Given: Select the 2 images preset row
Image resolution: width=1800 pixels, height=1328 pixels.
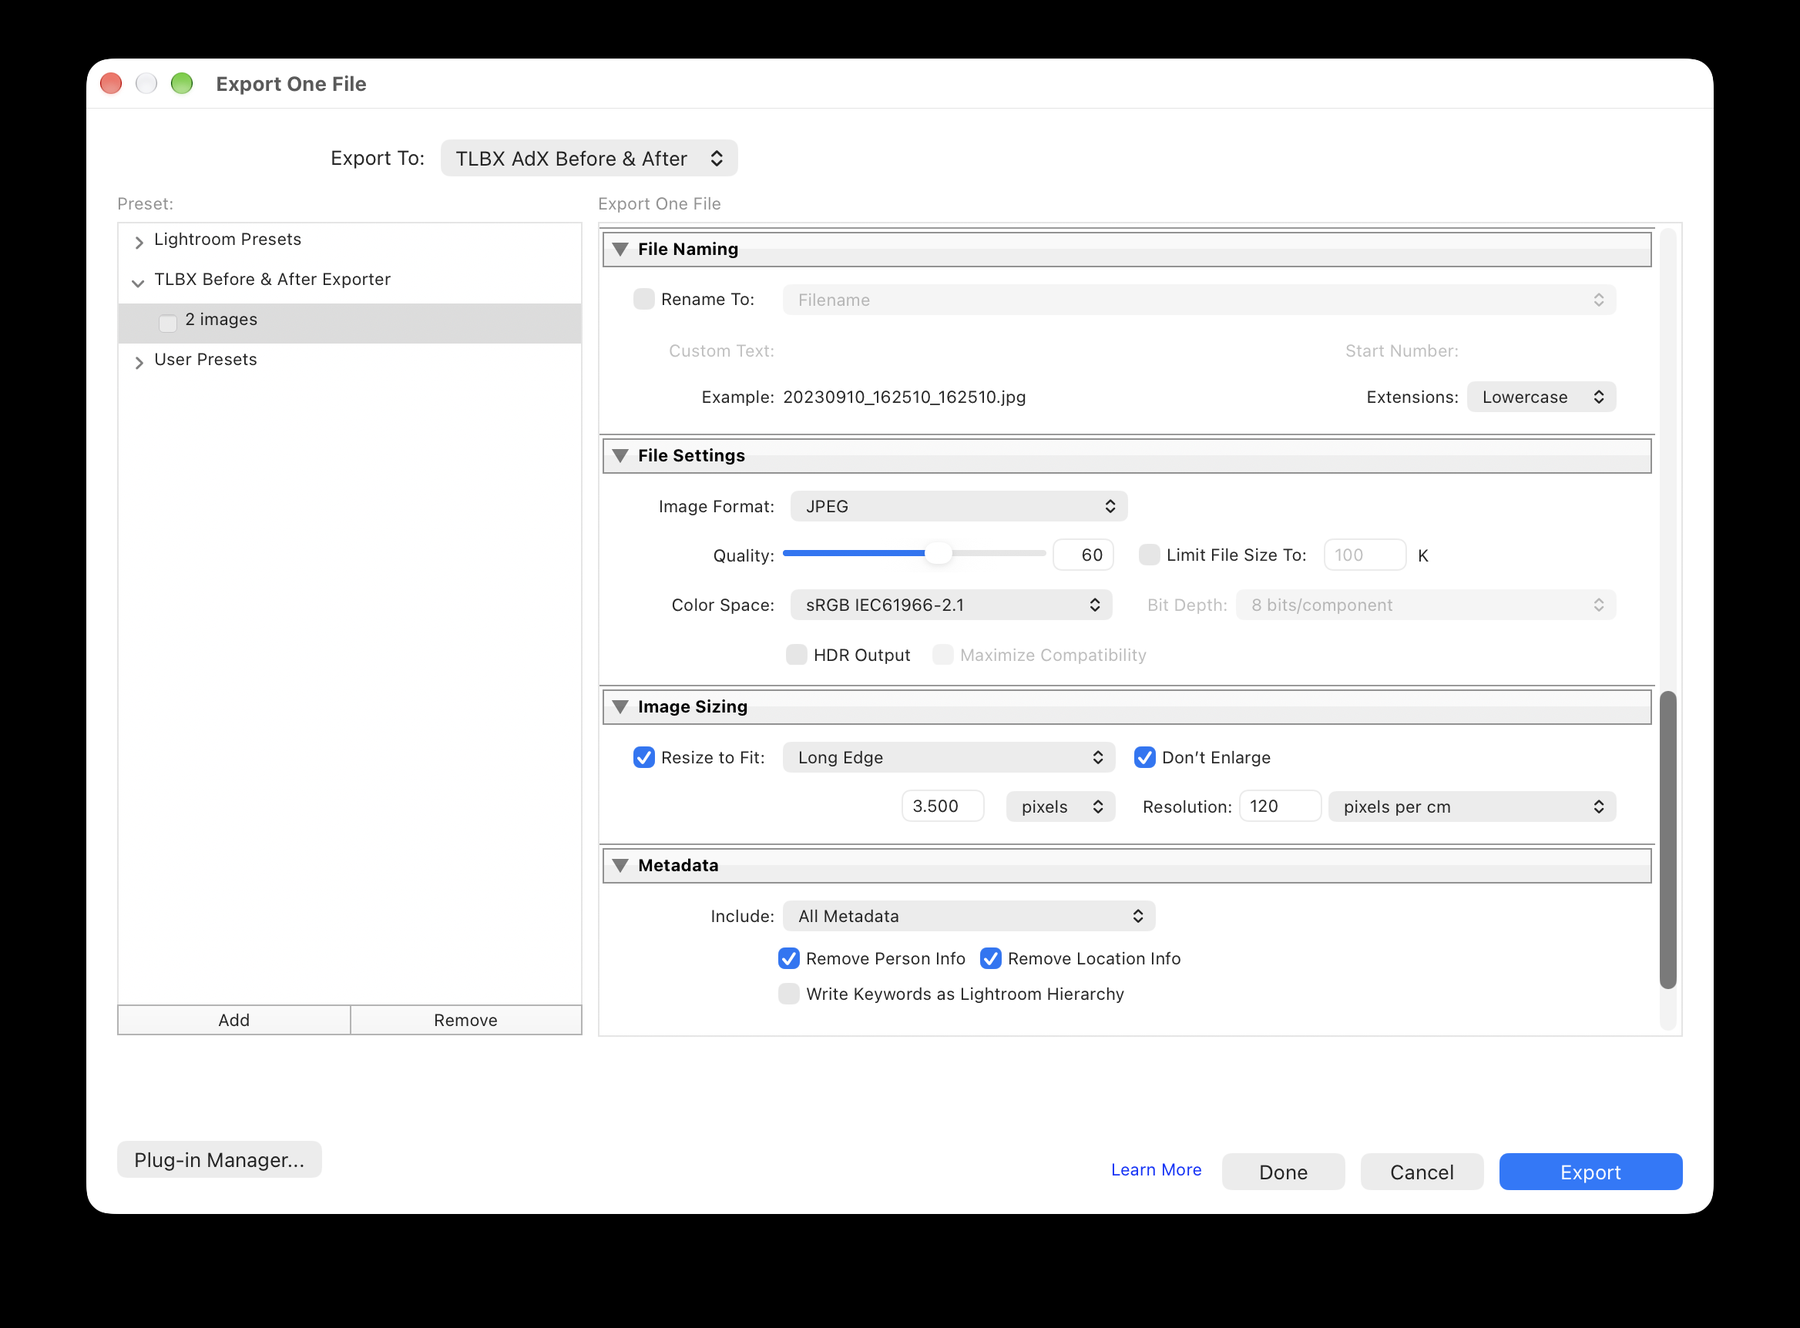Looking at the screenshot, I should pyautogui.click(x=350, y=323).
